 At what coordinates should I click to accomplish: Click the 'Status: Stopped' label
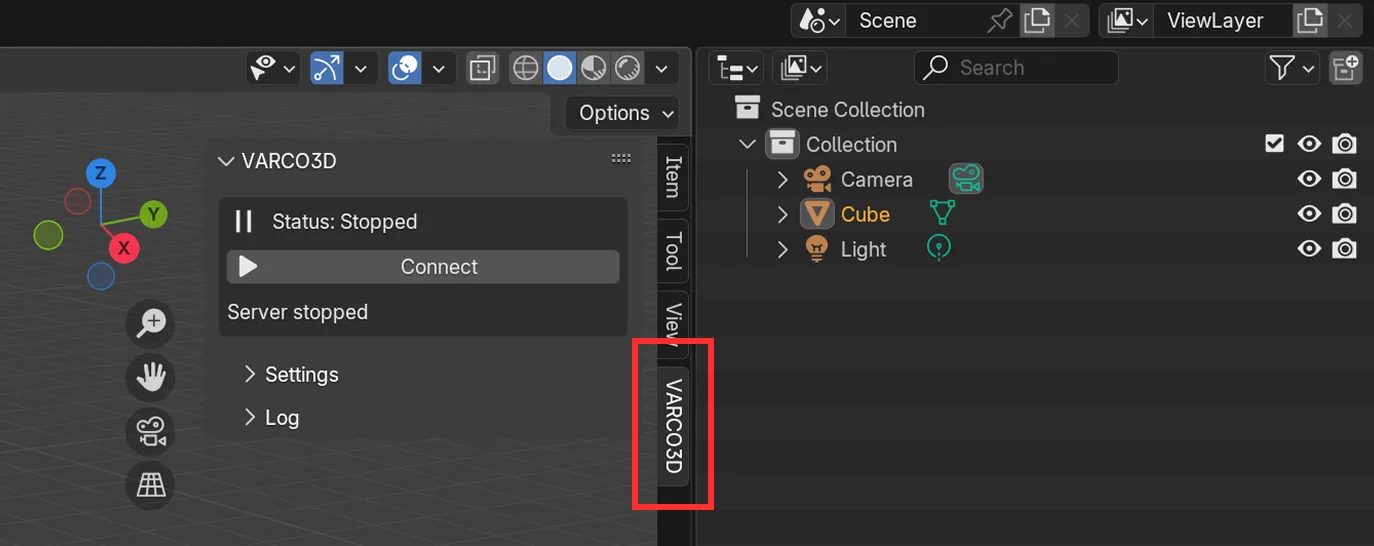[x=344, y=222]
